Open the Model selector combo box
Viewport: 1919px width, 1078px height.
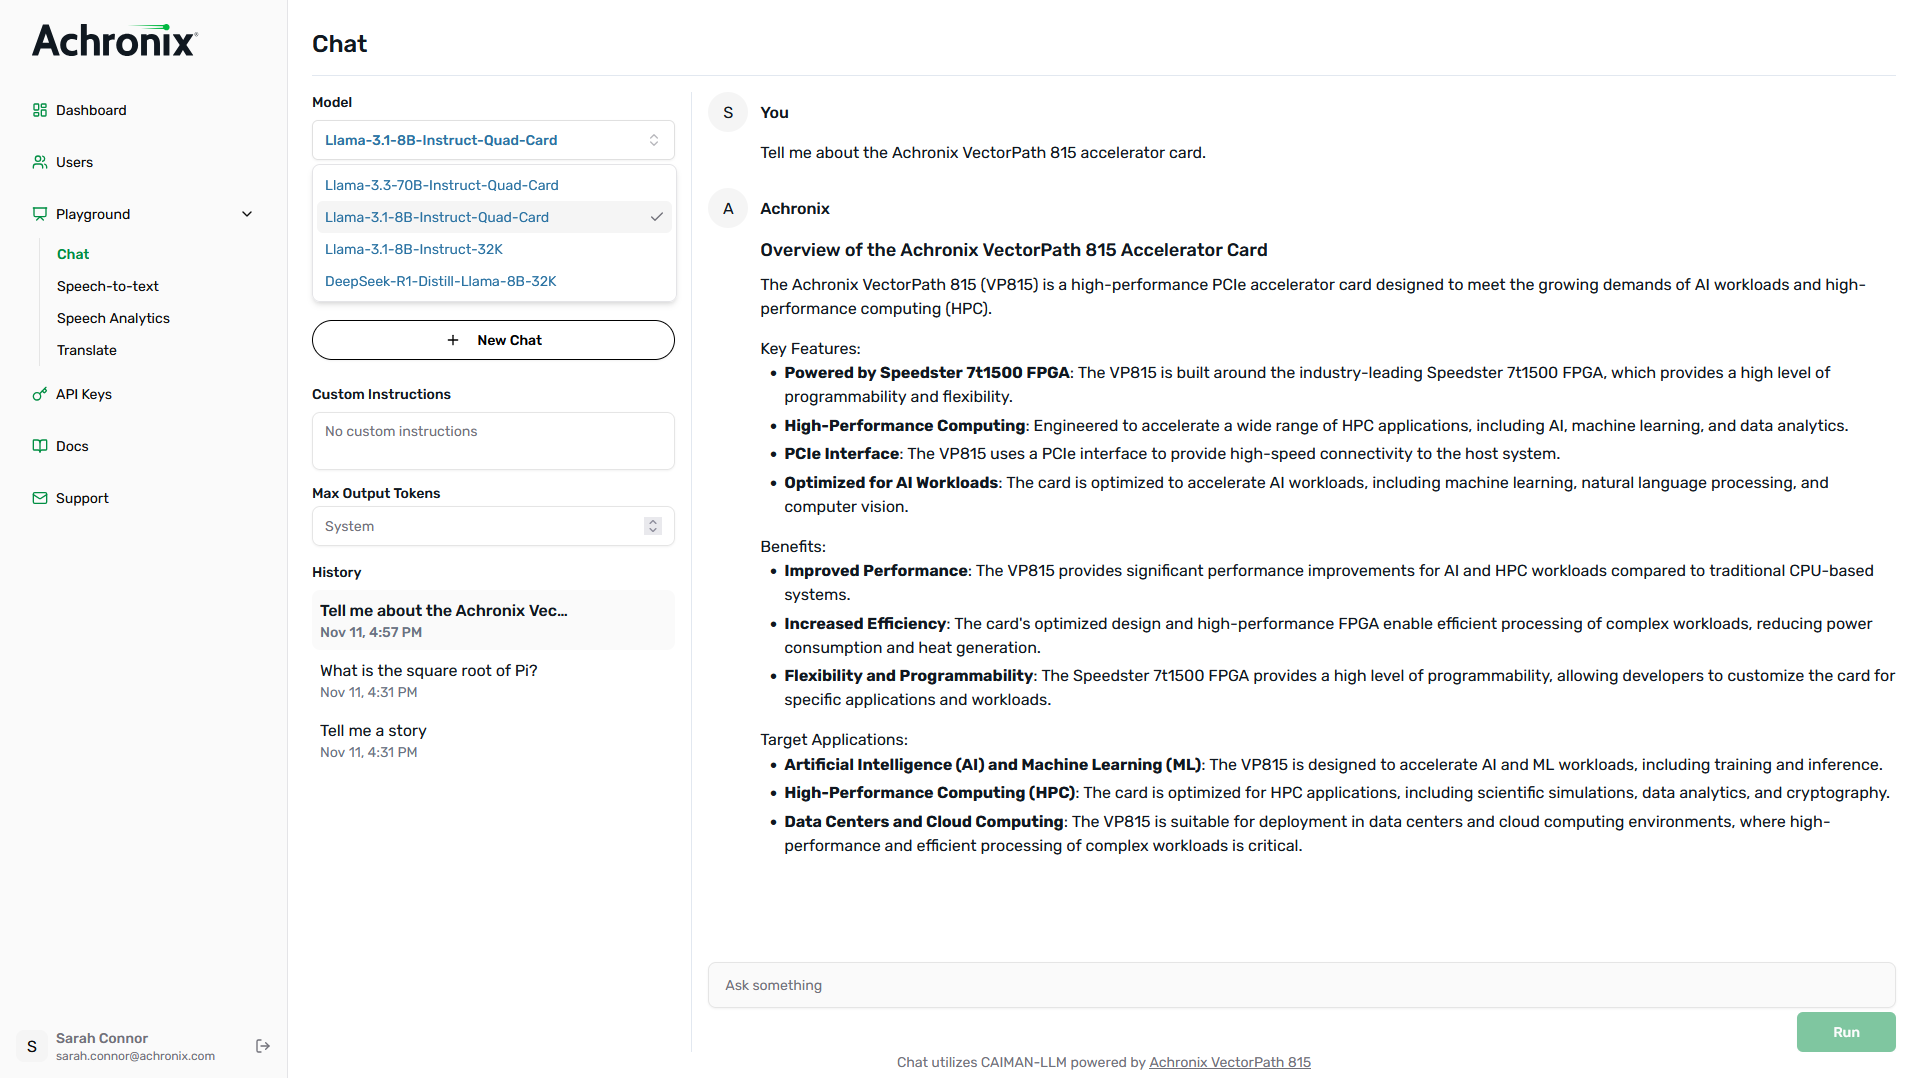(x=493, y=140)
